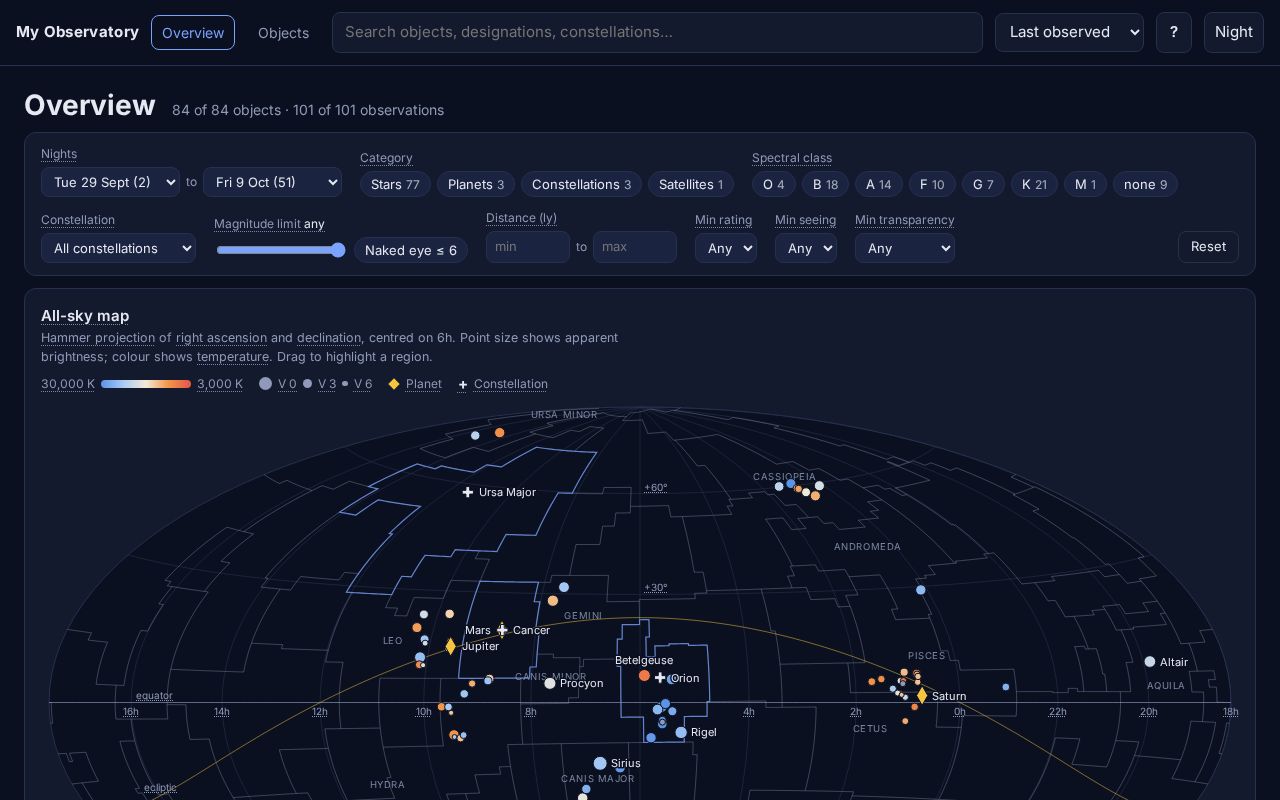The width and height of the screenshot is (1280, 800).
Task: Expand the All constellations dropdown
Action: (x=118, y=248)
